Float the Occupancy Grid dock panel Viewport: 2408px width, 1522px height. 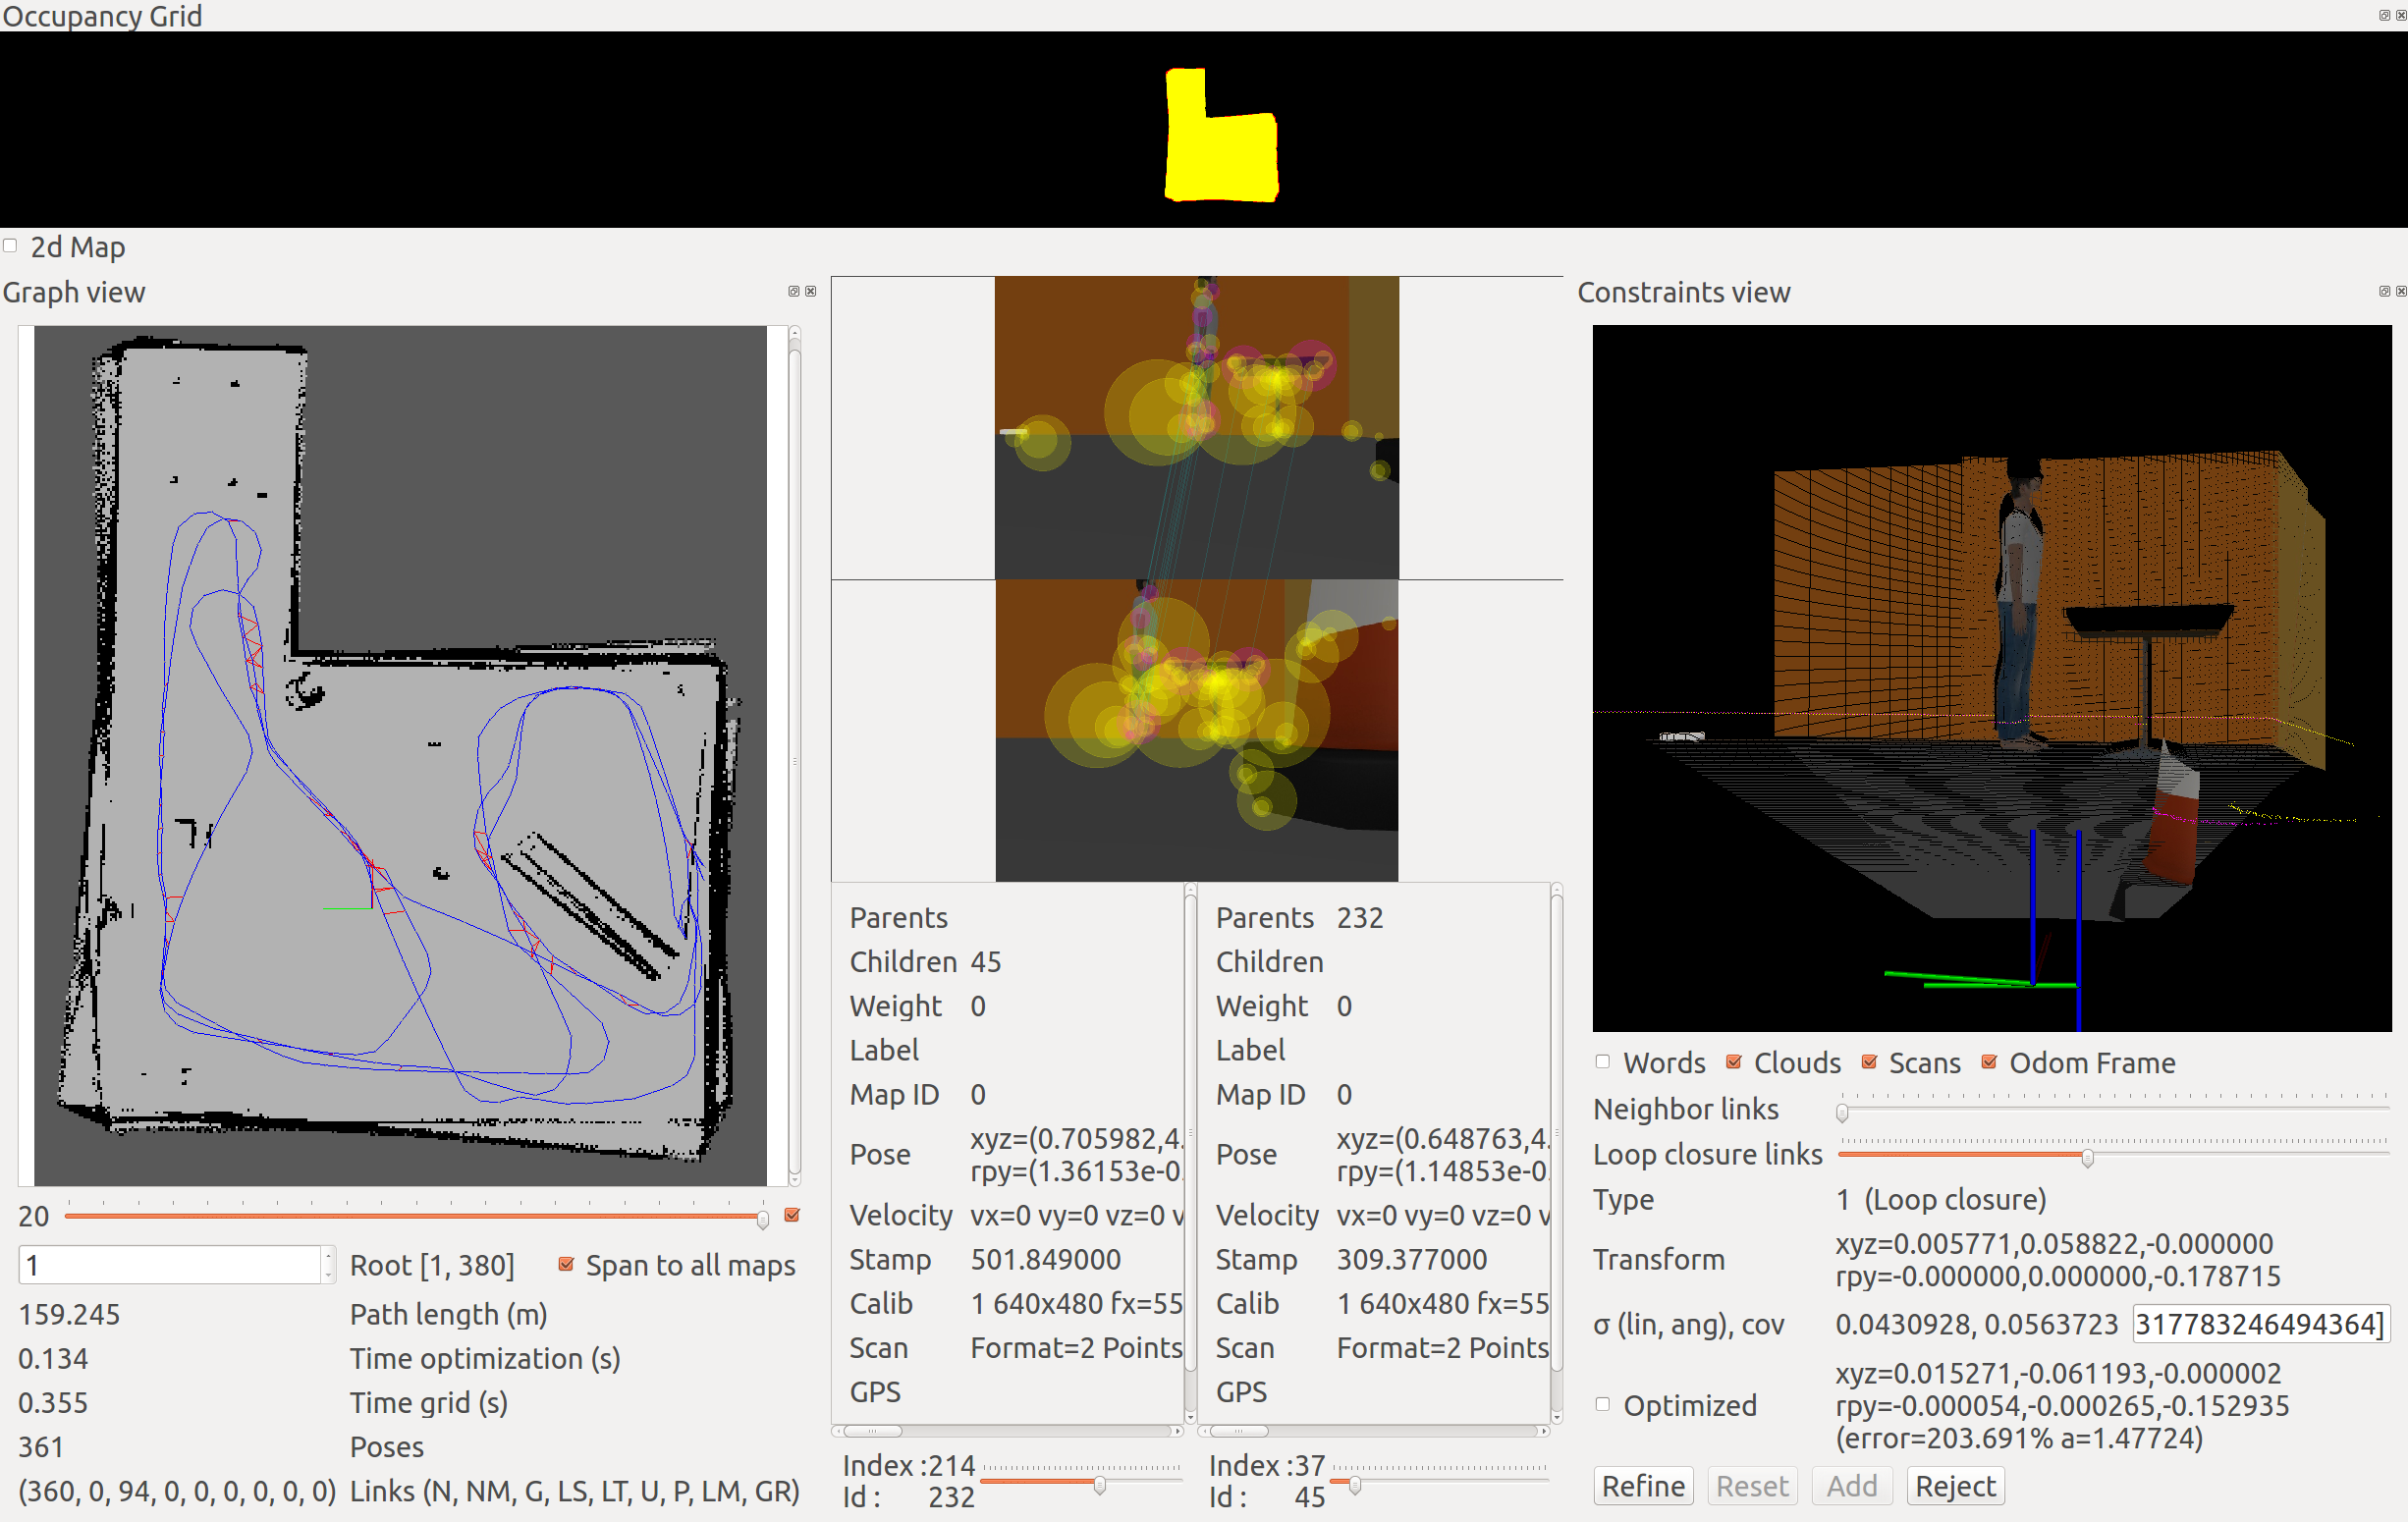point(2384,15)
